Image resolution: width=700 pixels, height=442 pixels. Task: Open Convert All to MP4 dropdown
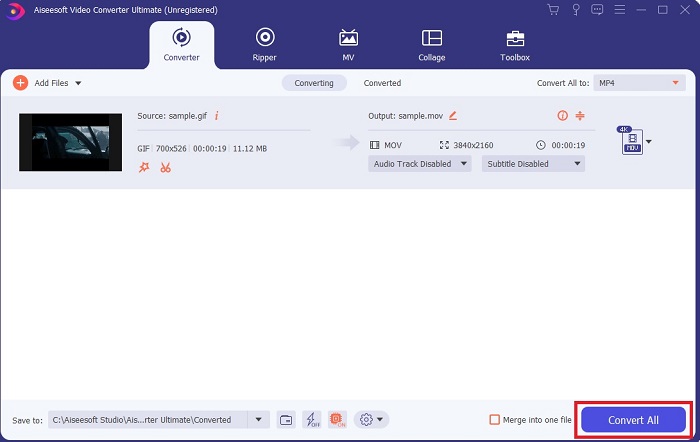click(639, 83)
